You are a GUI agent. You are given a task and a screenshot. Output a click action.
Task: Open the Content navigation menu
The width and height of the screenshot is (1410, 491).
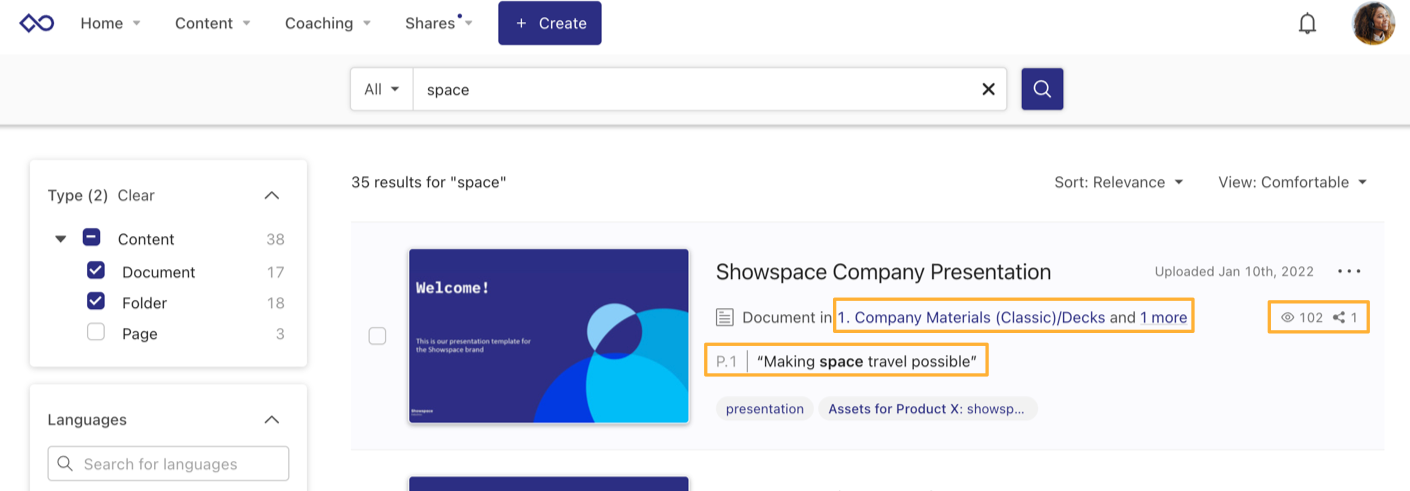pyautogui.click(x=212, y=23)
